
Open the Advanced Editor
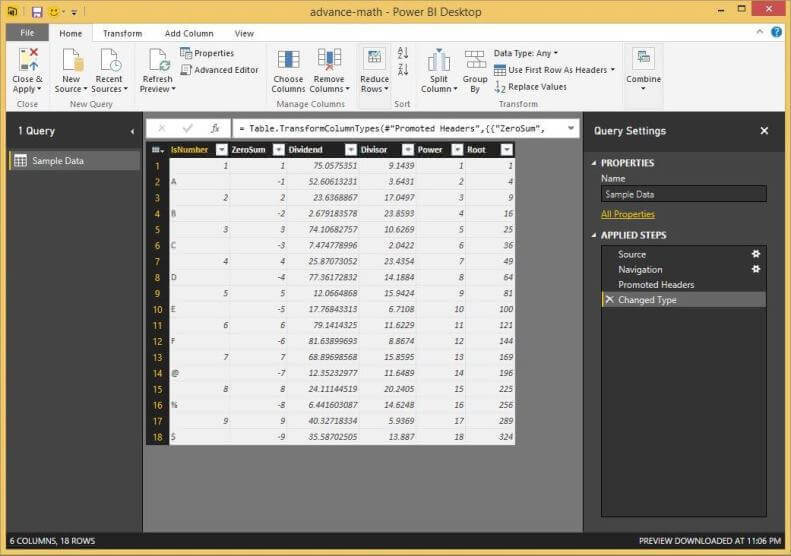point(219,70)
